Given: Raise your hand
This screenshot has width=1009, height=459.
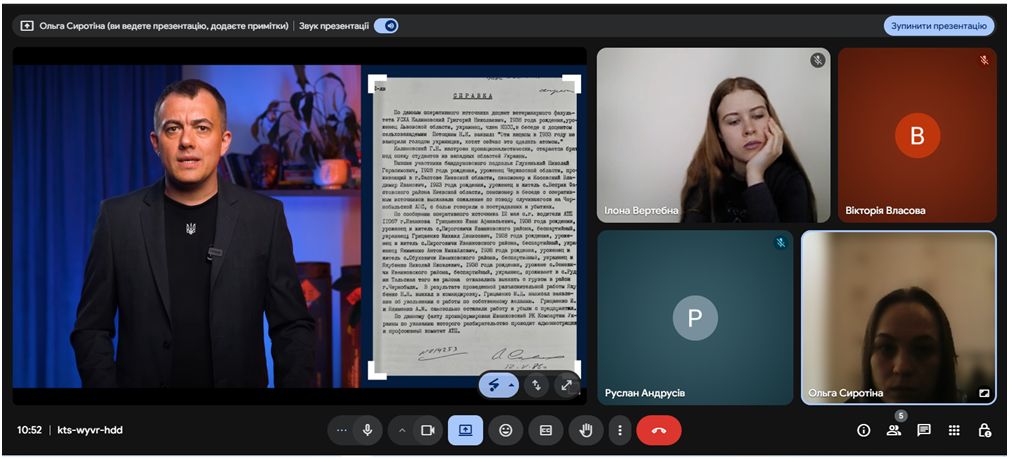Looking at the screenshot, I should coord(586,430).
